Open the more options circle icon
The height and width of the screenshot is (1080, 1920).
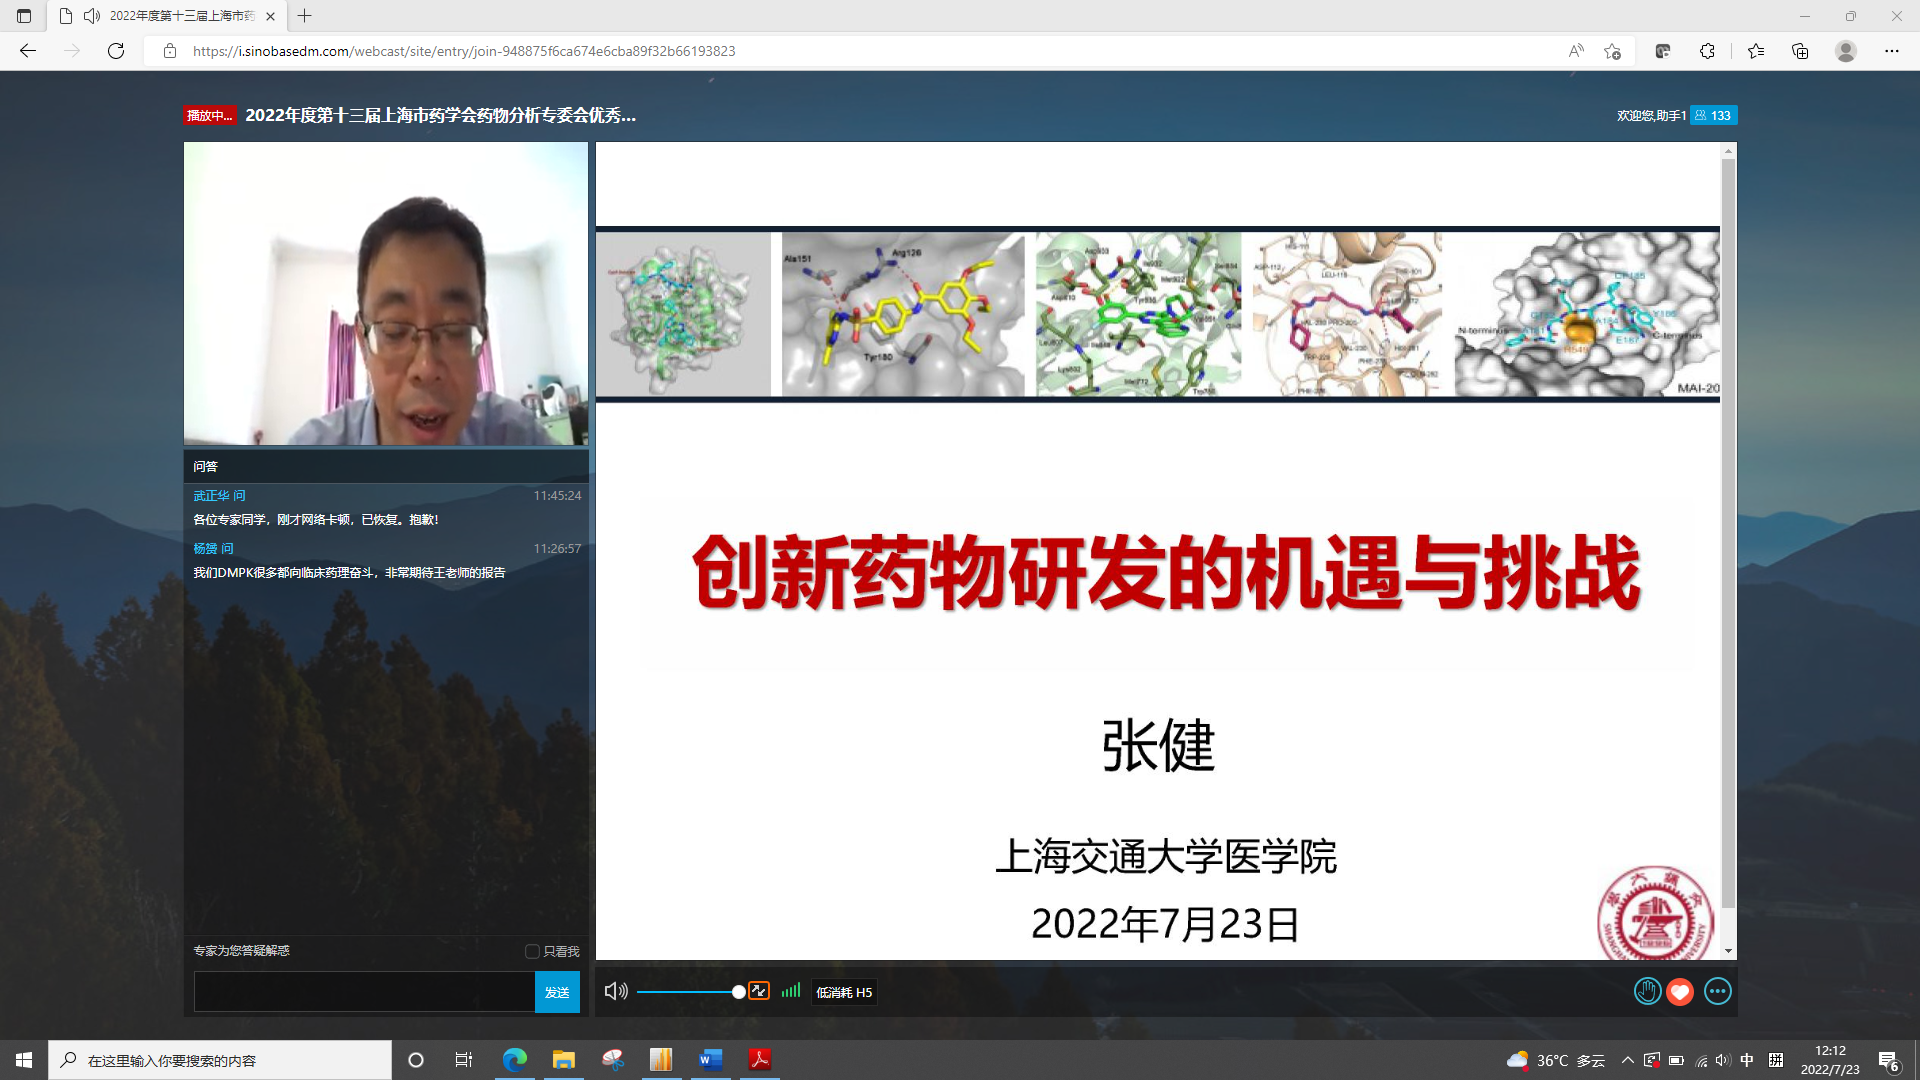[1717, 991]
